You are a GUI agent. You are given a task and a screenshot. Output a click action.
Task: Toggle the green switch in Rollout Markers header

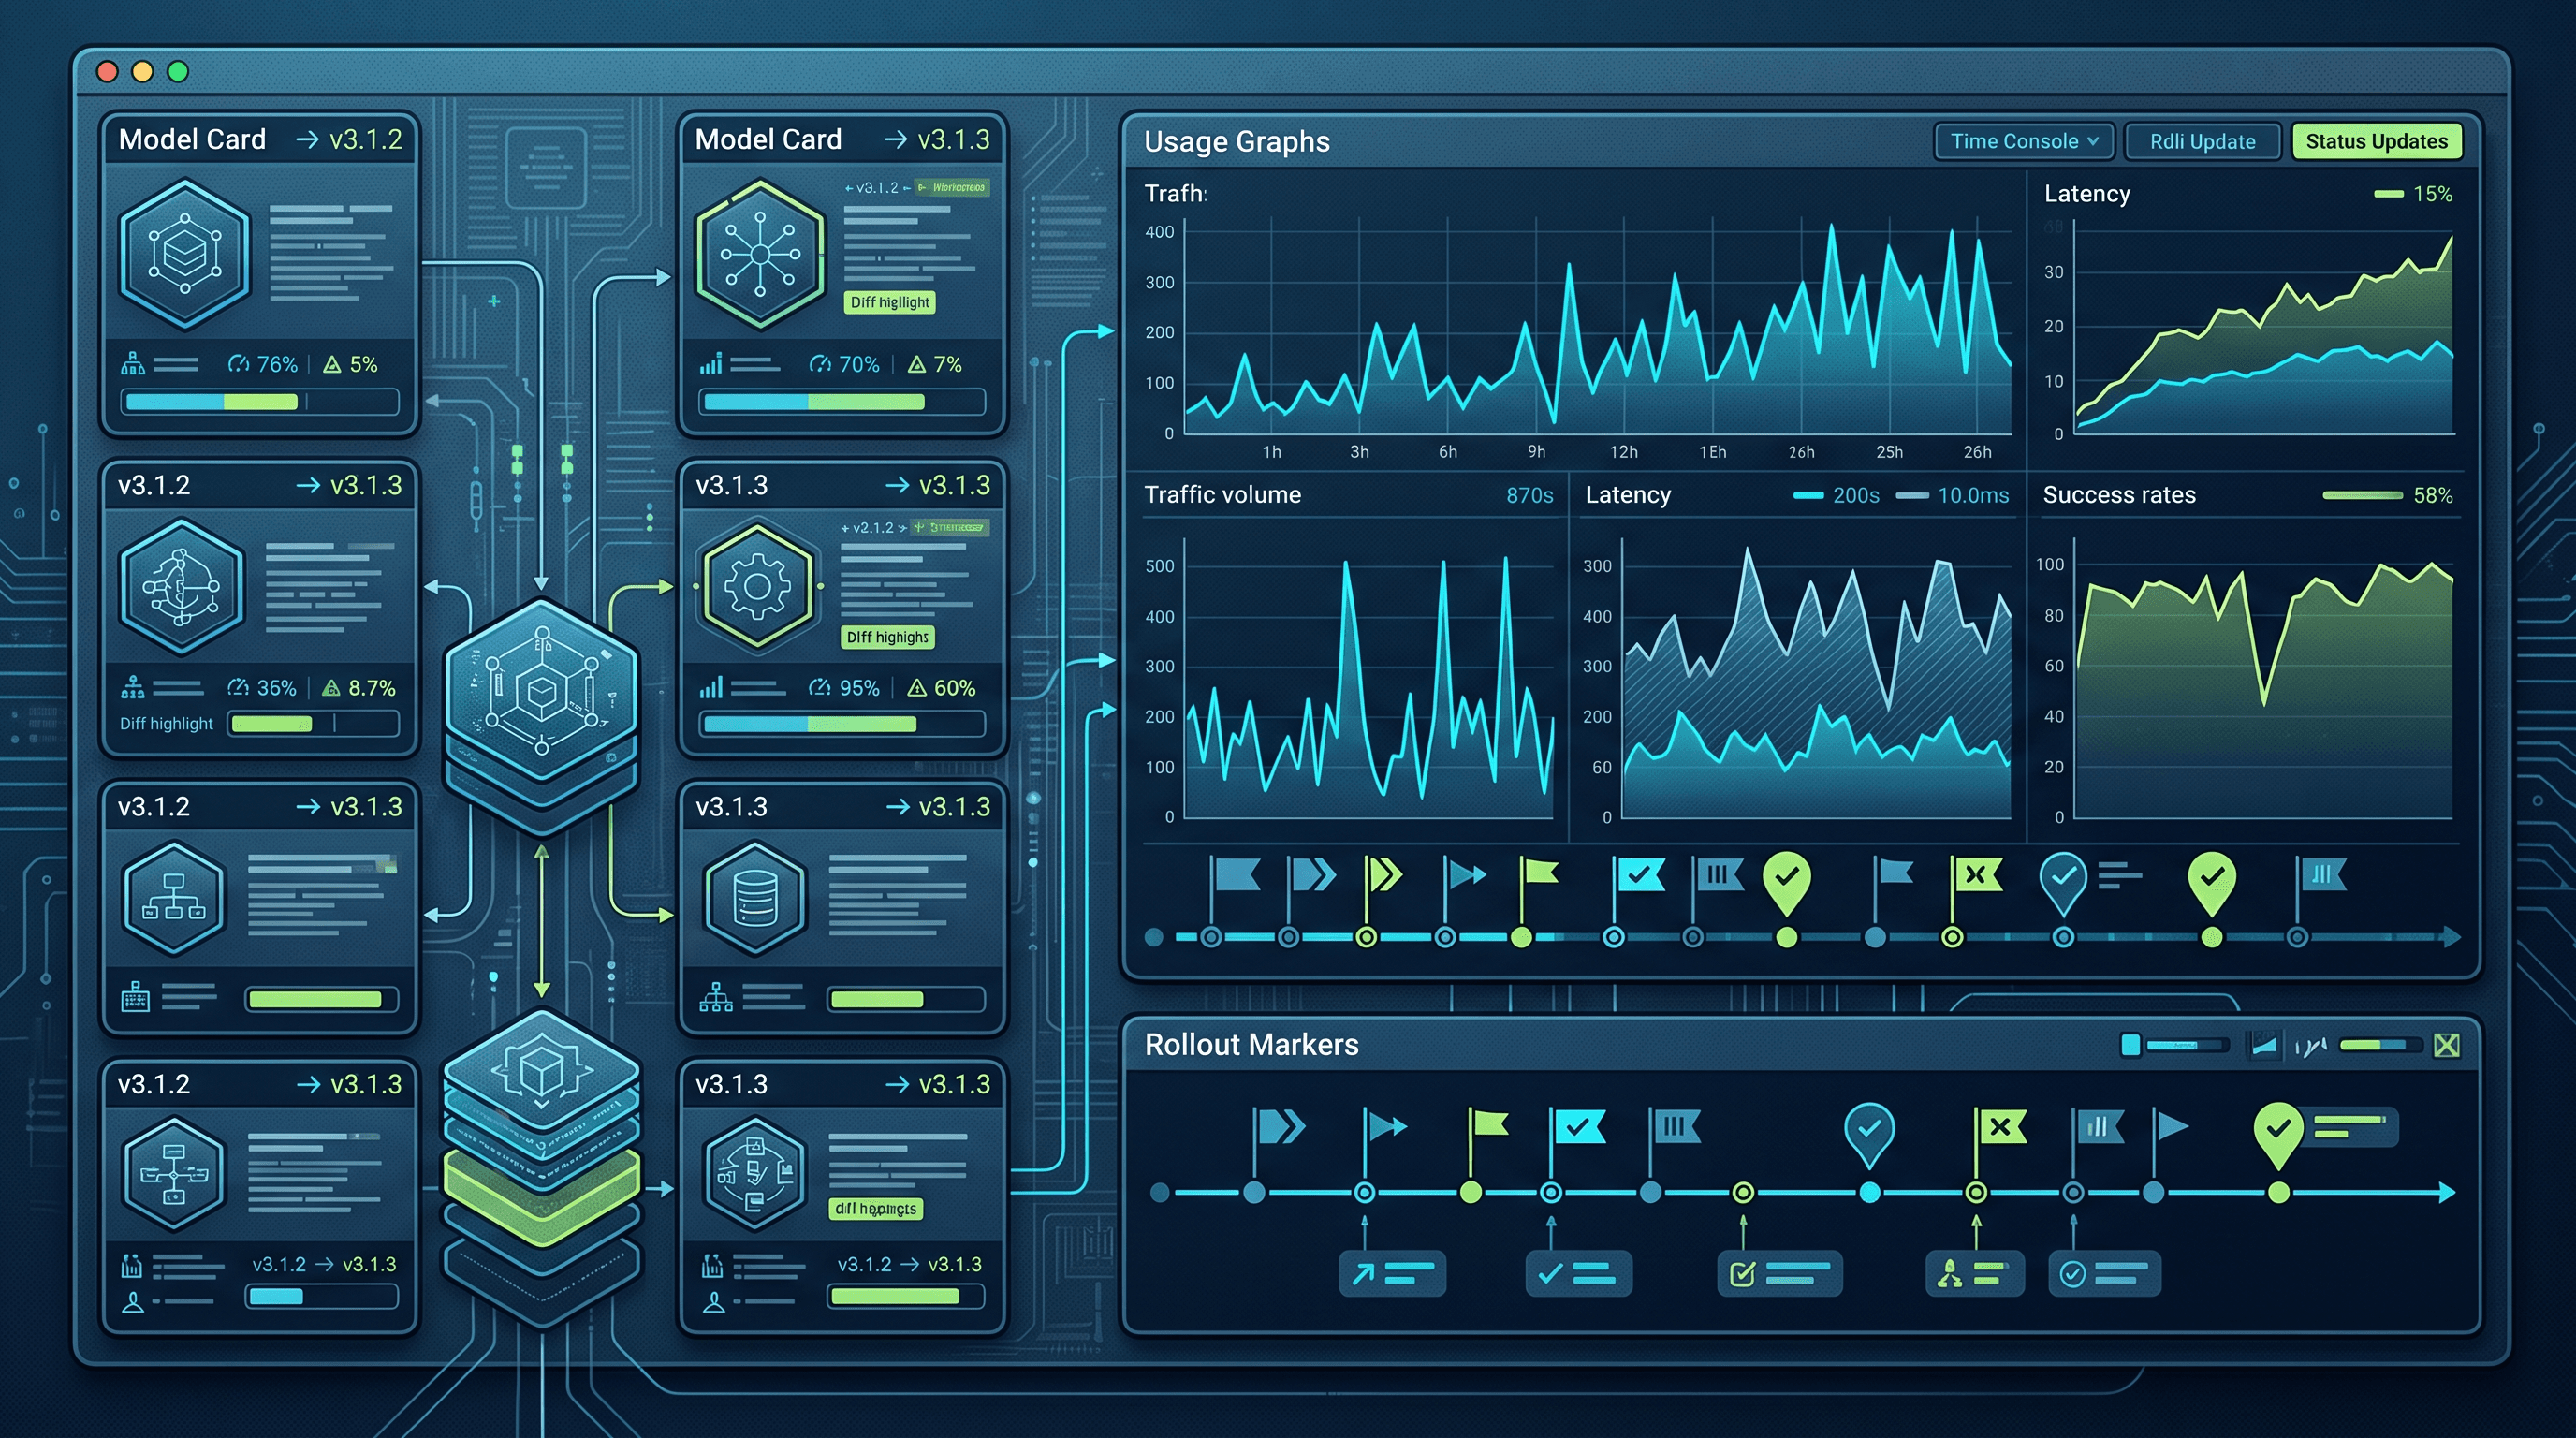pyautogui.click(x=2380, y=1045)
